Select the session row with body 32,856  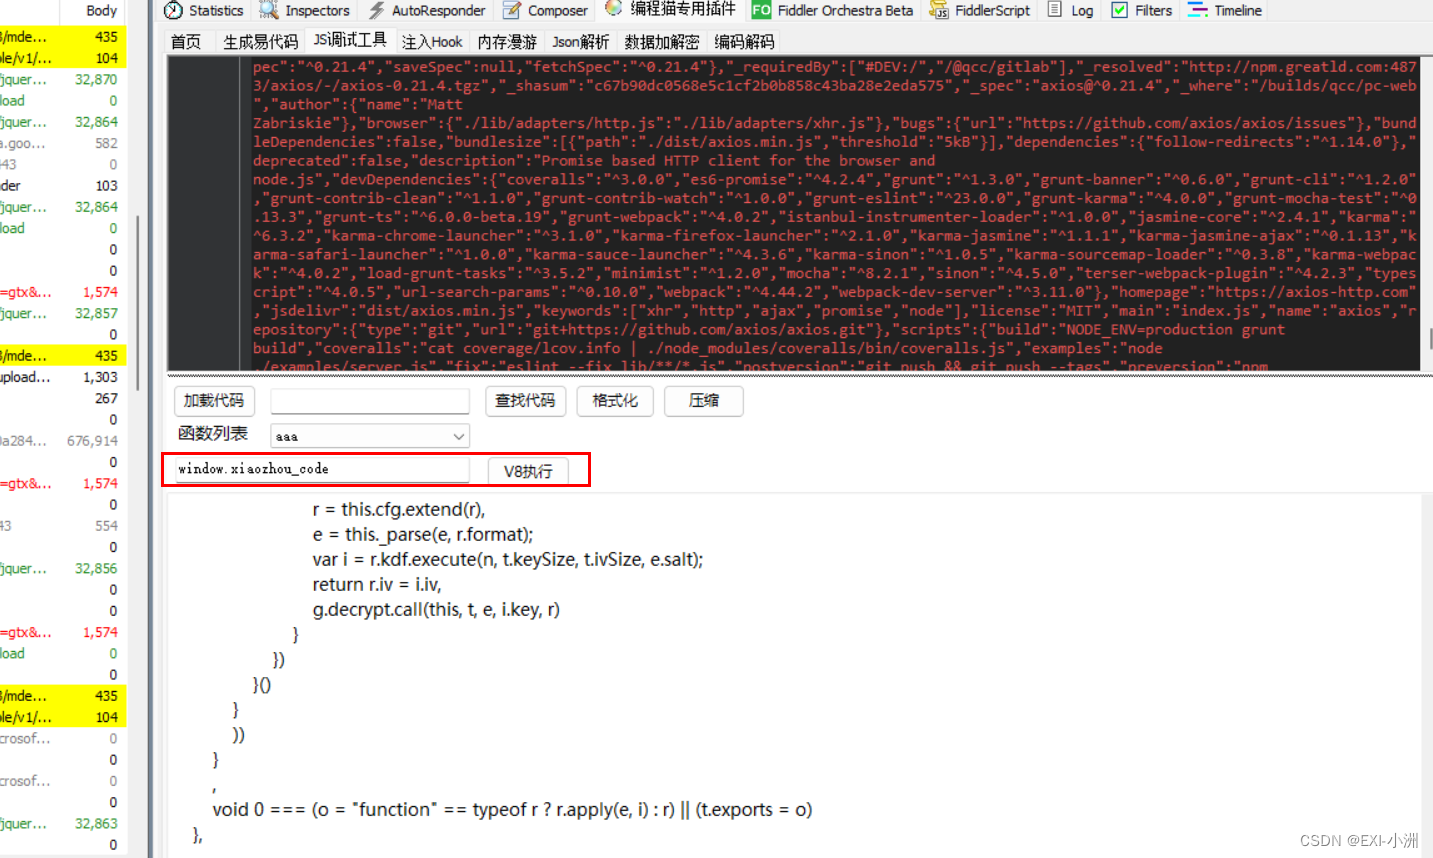[63, 568]
